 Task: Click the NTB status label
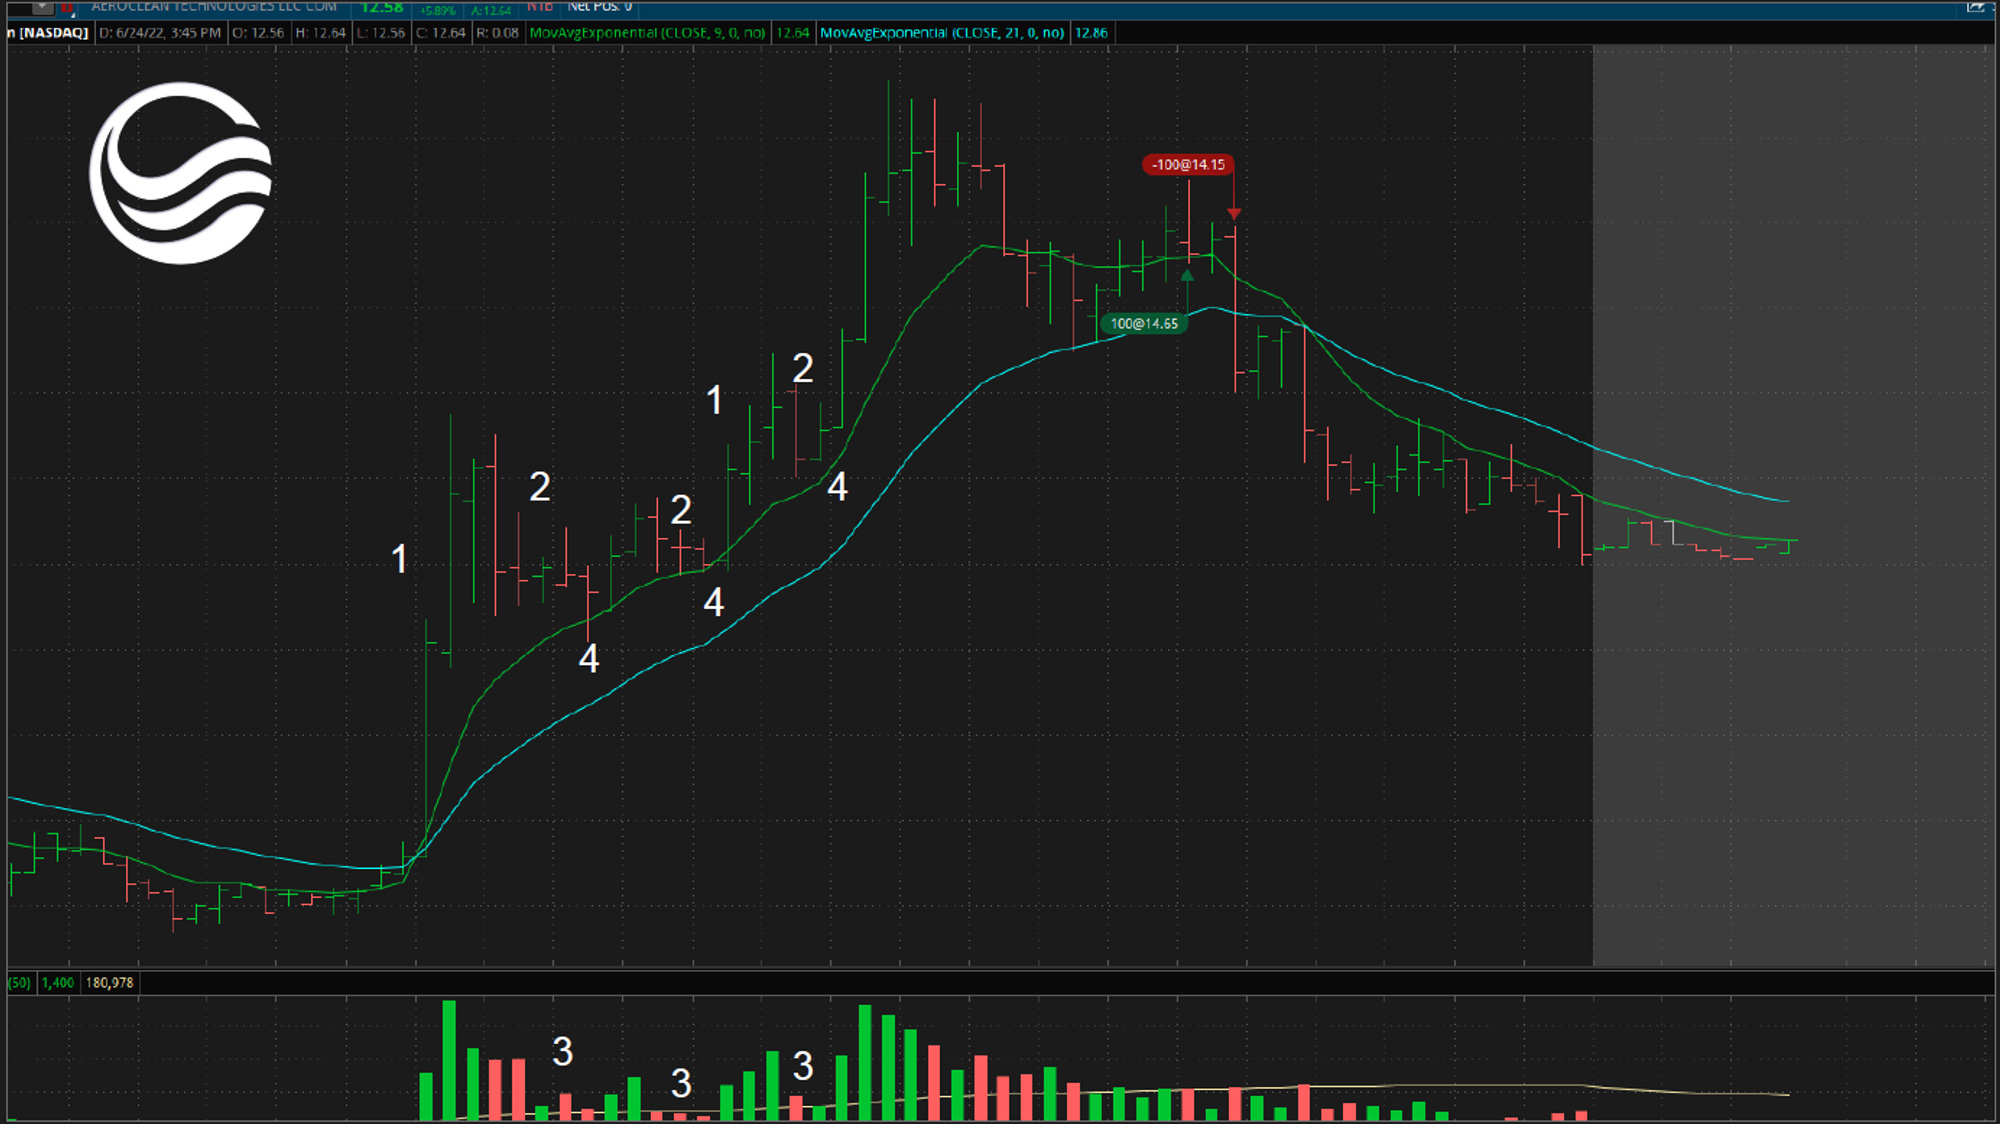540,7
